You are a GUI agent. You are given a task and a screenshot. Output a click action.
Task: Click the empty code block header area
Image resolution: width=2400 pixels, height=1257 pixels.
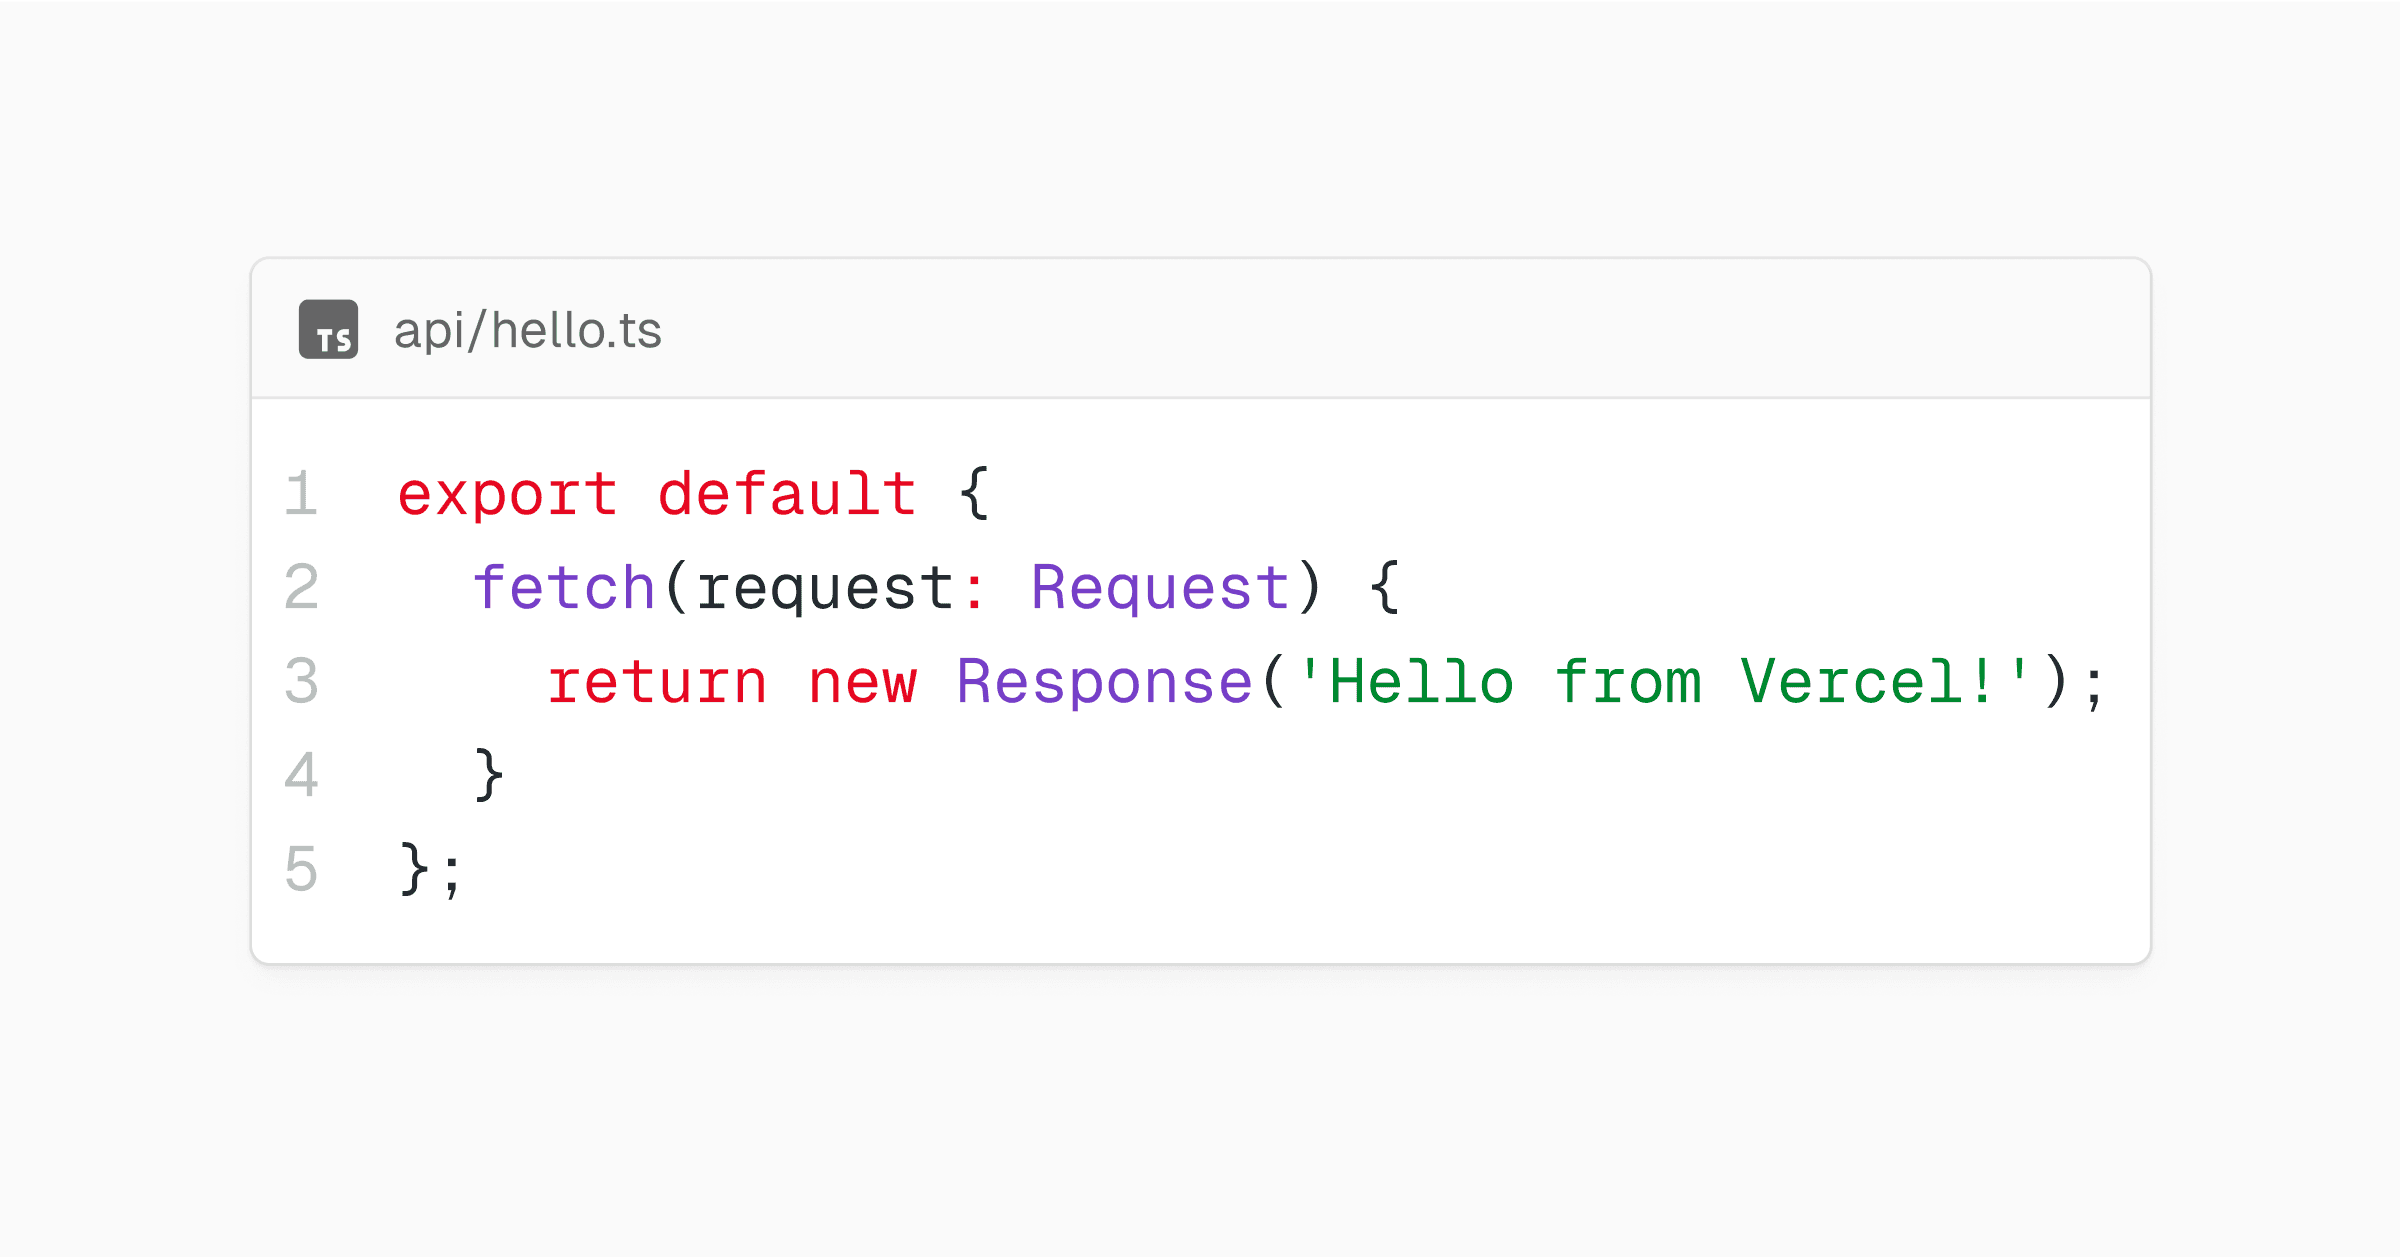pos(1400,329)
